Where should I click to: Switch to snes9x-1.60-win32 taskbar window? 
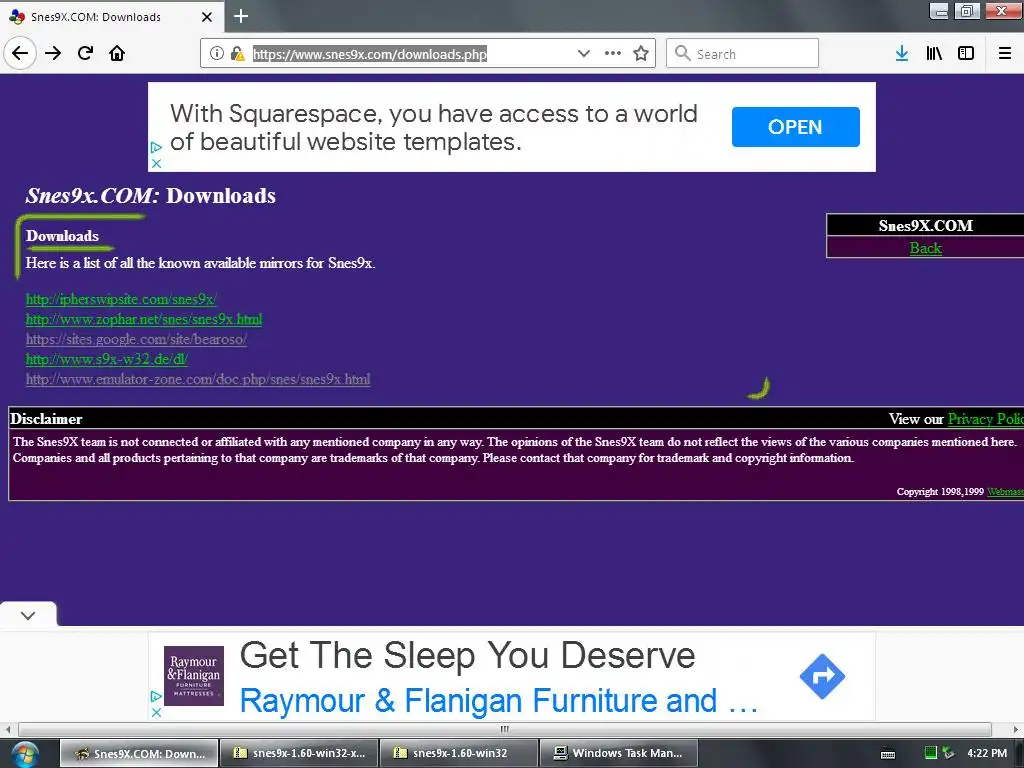point(459,754)
